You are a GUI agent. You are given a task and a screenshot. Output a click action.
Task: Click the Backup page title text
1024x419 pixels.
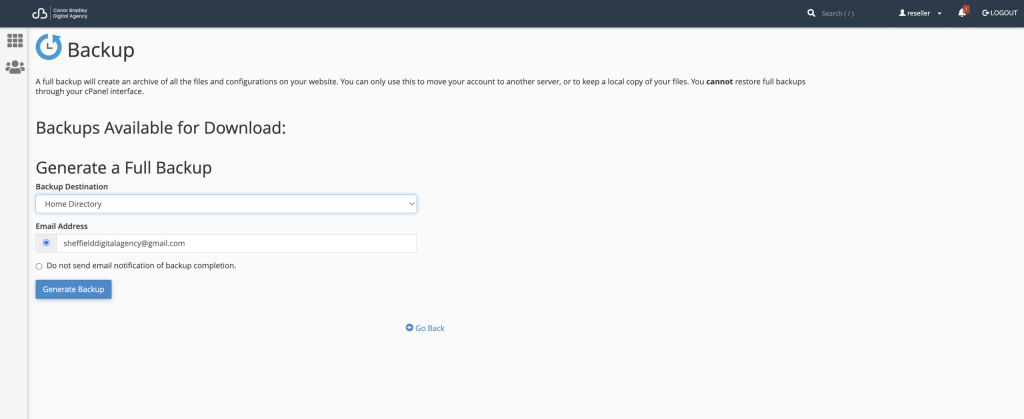pos(101,50)
